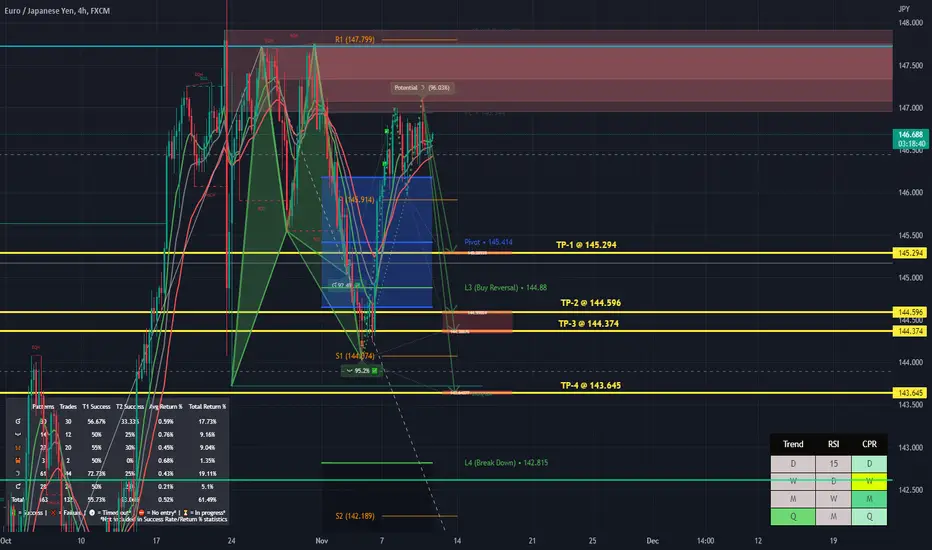Click the T1 Success column header
The height and width of the screenshot is (550, 932).
[96, 407]
